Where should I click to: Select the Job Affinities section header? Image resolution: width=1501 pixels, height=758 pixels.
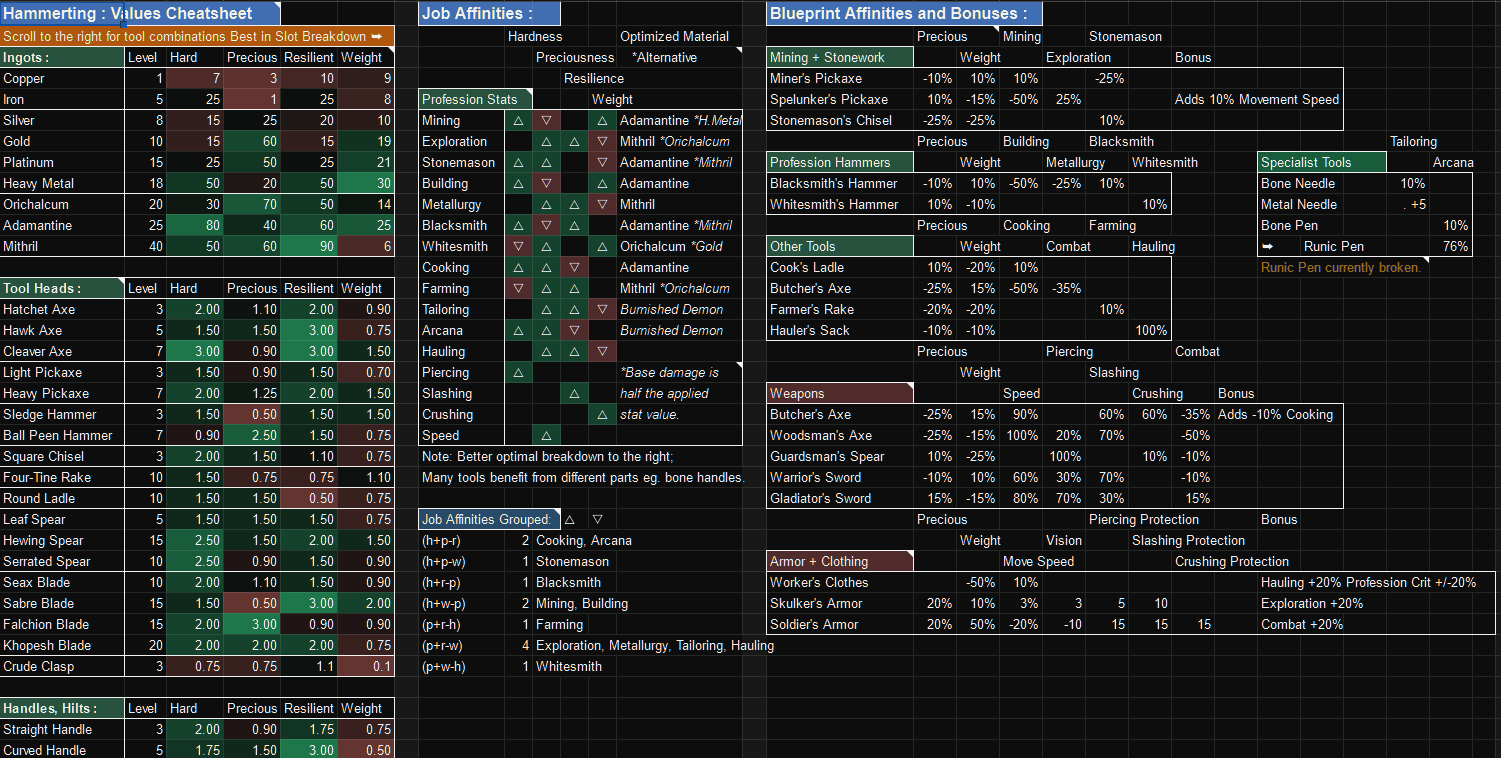click(x=489, y=14)
